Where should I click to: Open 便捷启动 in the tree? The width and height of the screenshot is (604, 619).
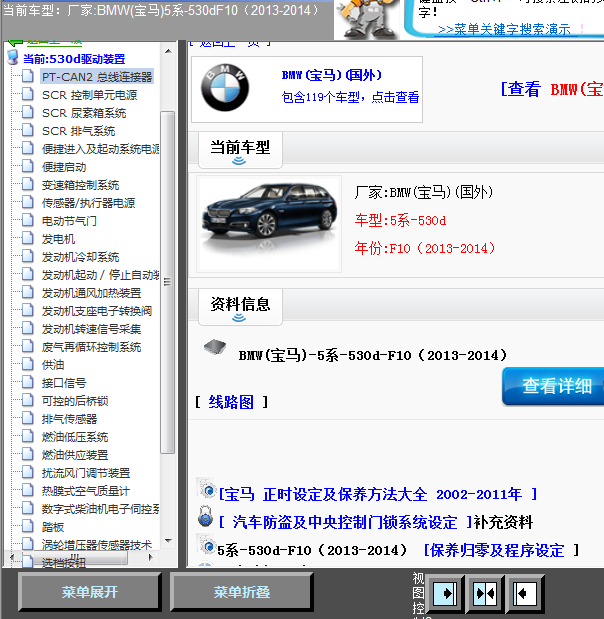[x=64, y=167]
